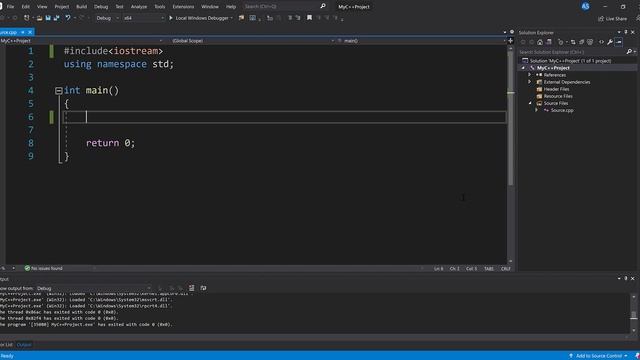Click the Output panel vertical scrollbar

tap(633, 313)
